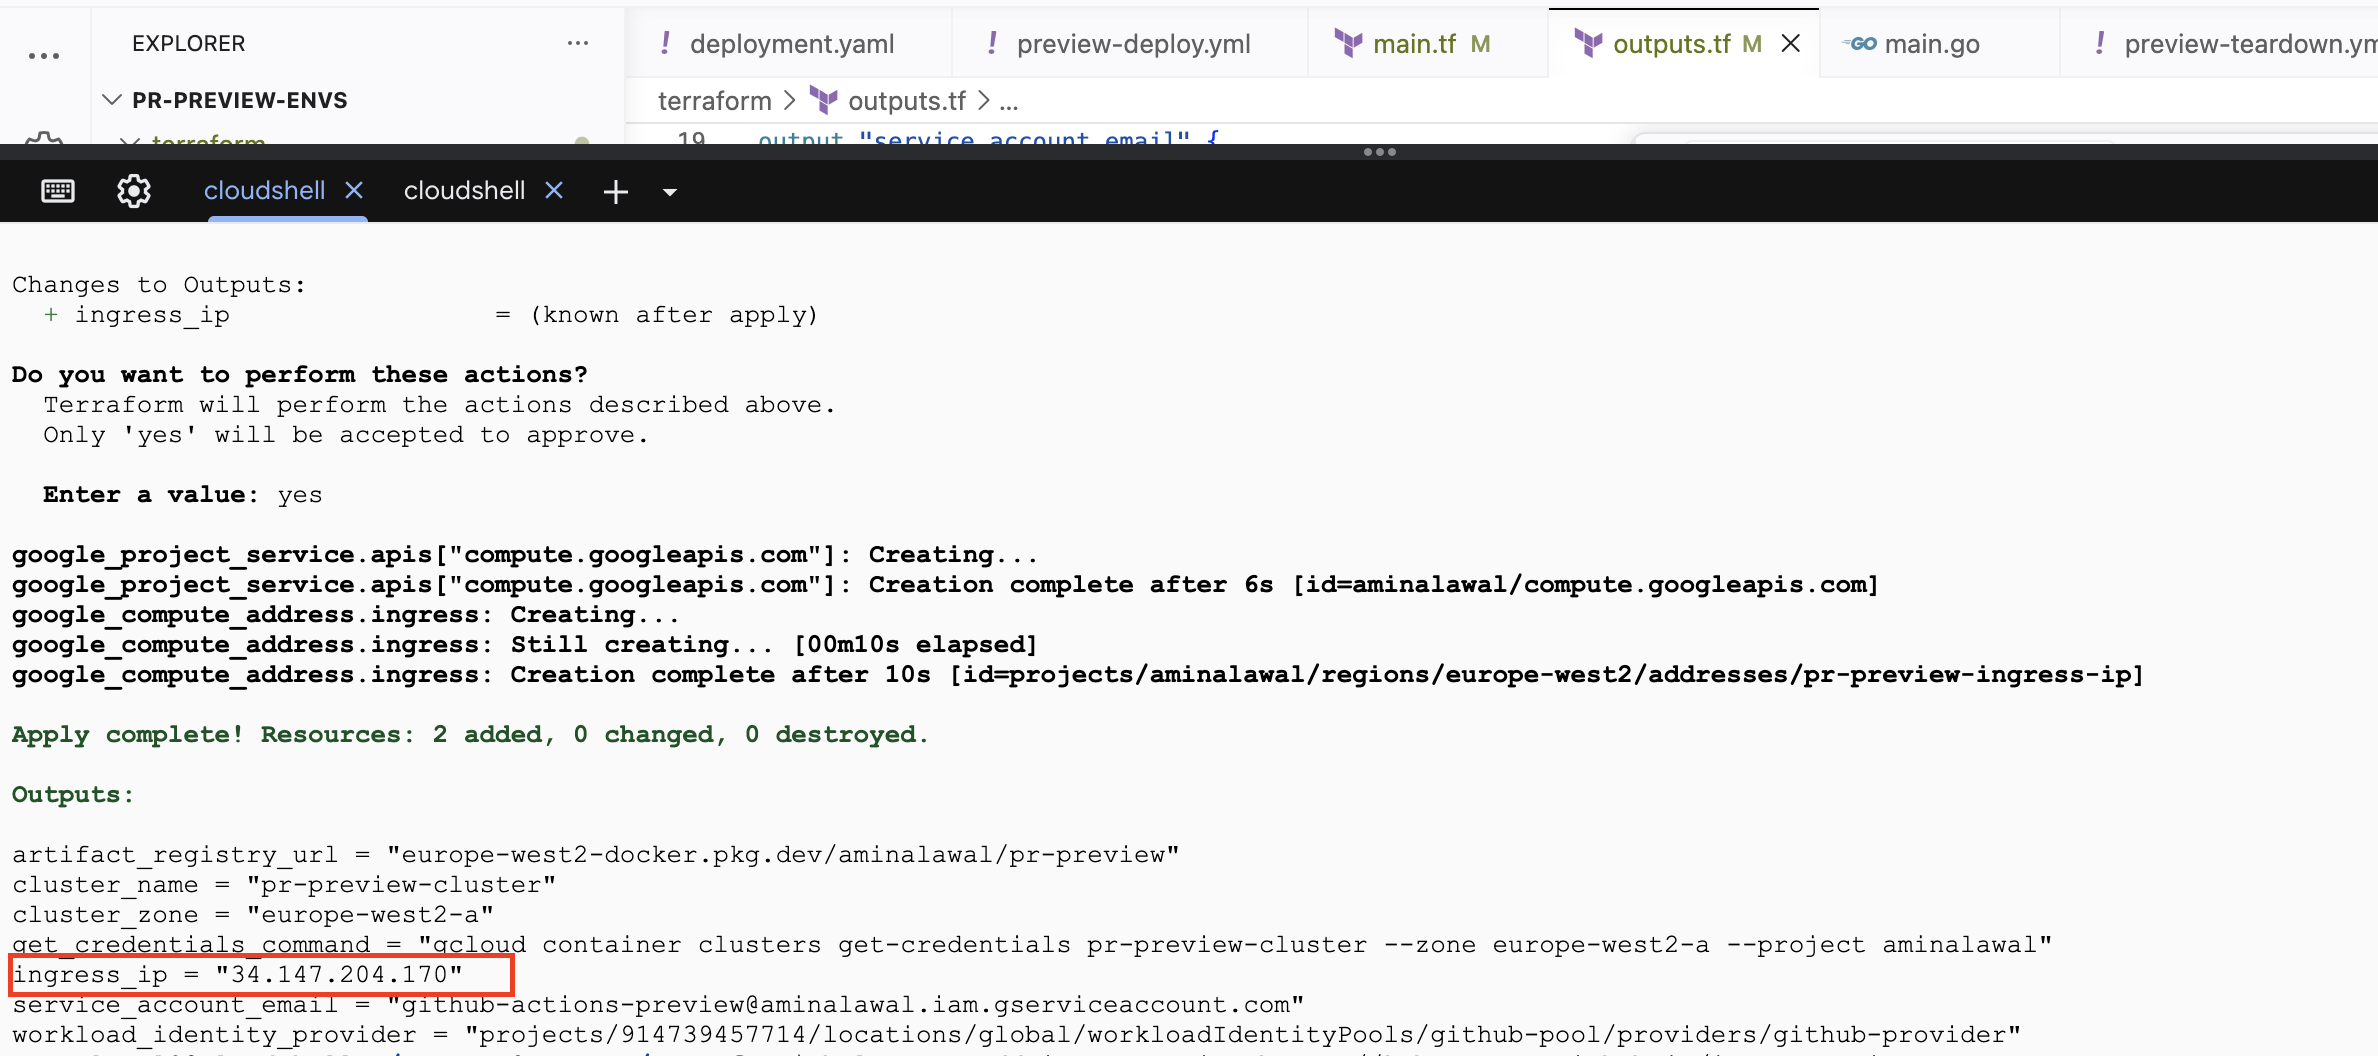Open the preview-deploy.yml editor tab

pyautogui.click(x=1131, y=44)
